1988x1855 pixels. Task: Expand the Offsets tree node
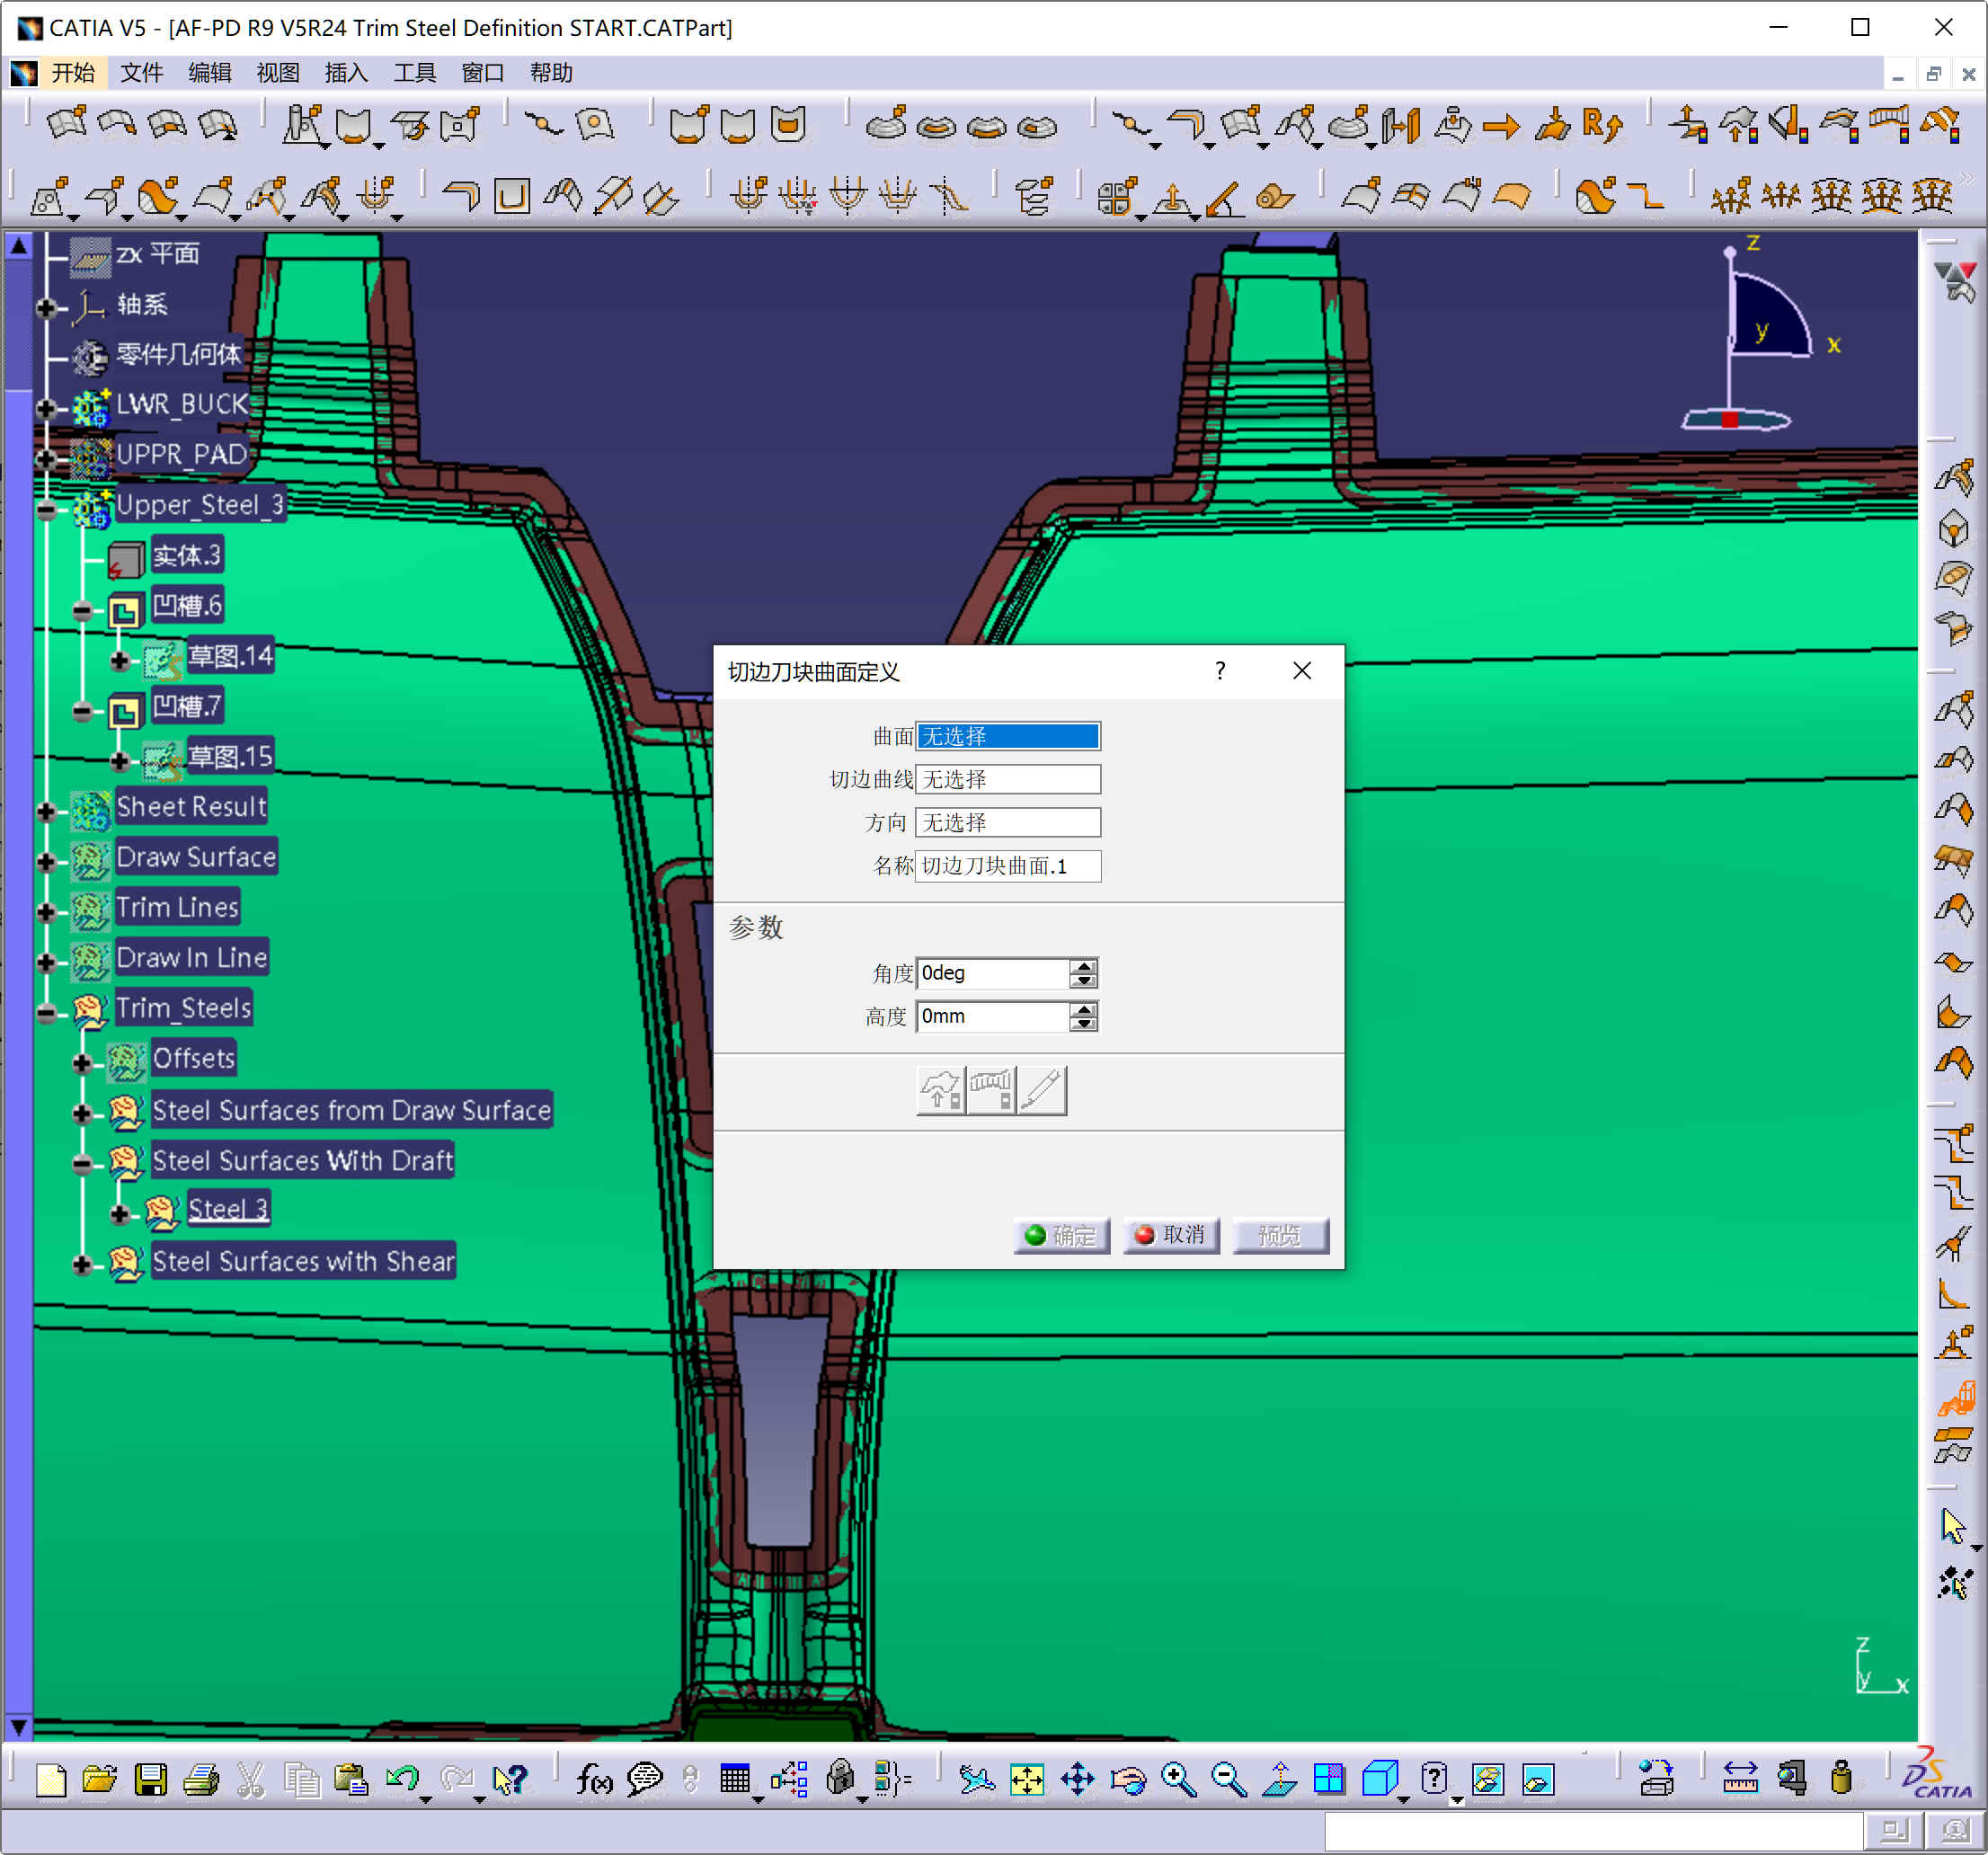point(82,1063)
